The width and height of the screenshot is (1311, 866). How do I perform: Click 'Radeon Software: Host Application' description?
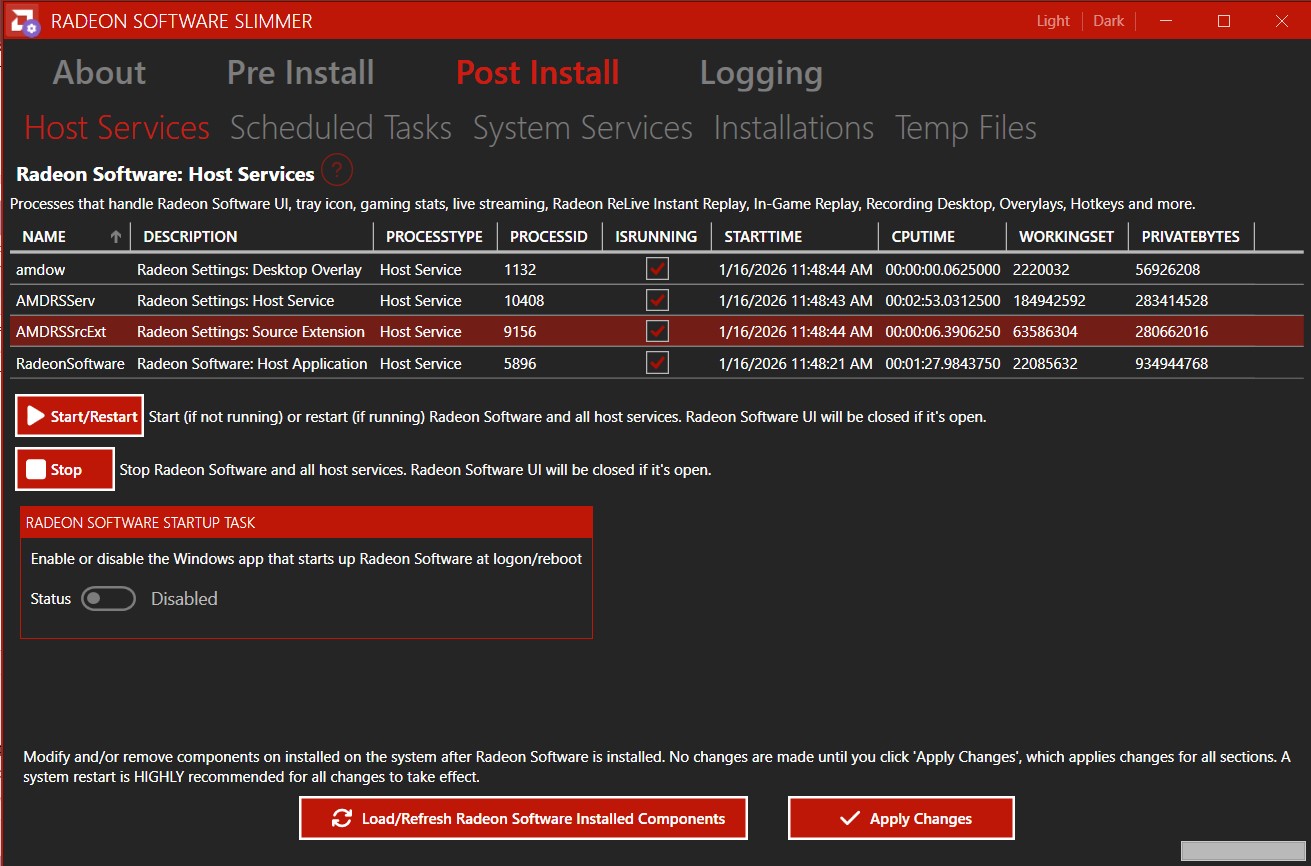[x=252, y=364]
